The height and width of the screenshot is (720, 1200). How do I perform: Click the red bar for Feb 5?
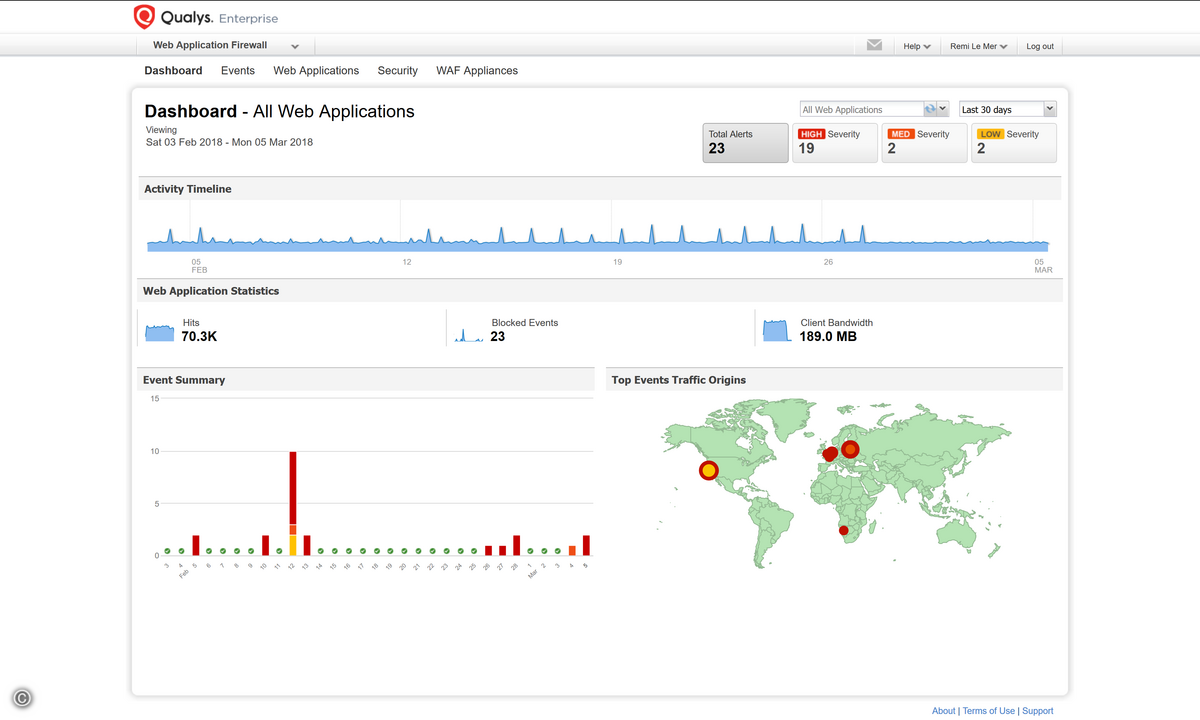click(196, 545)
